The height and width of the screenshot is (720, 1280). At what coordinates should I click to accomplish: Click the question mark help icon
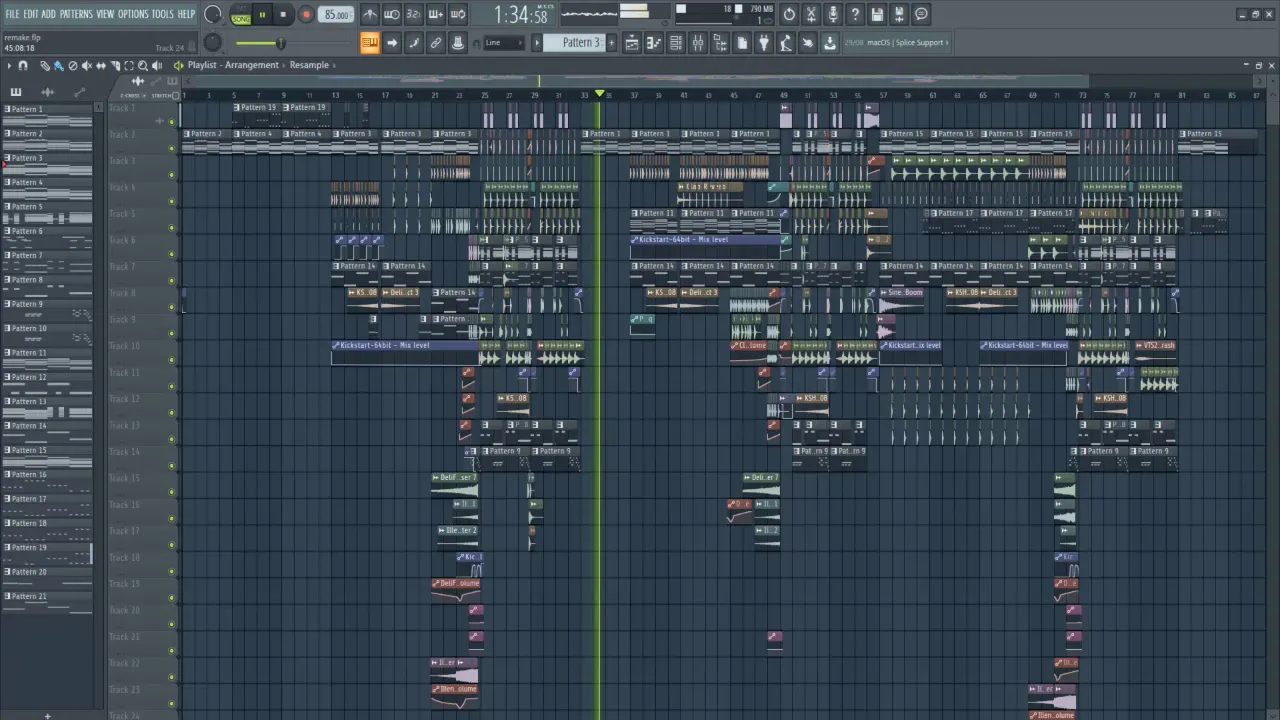pyautogui.click(x=855, y=14)
